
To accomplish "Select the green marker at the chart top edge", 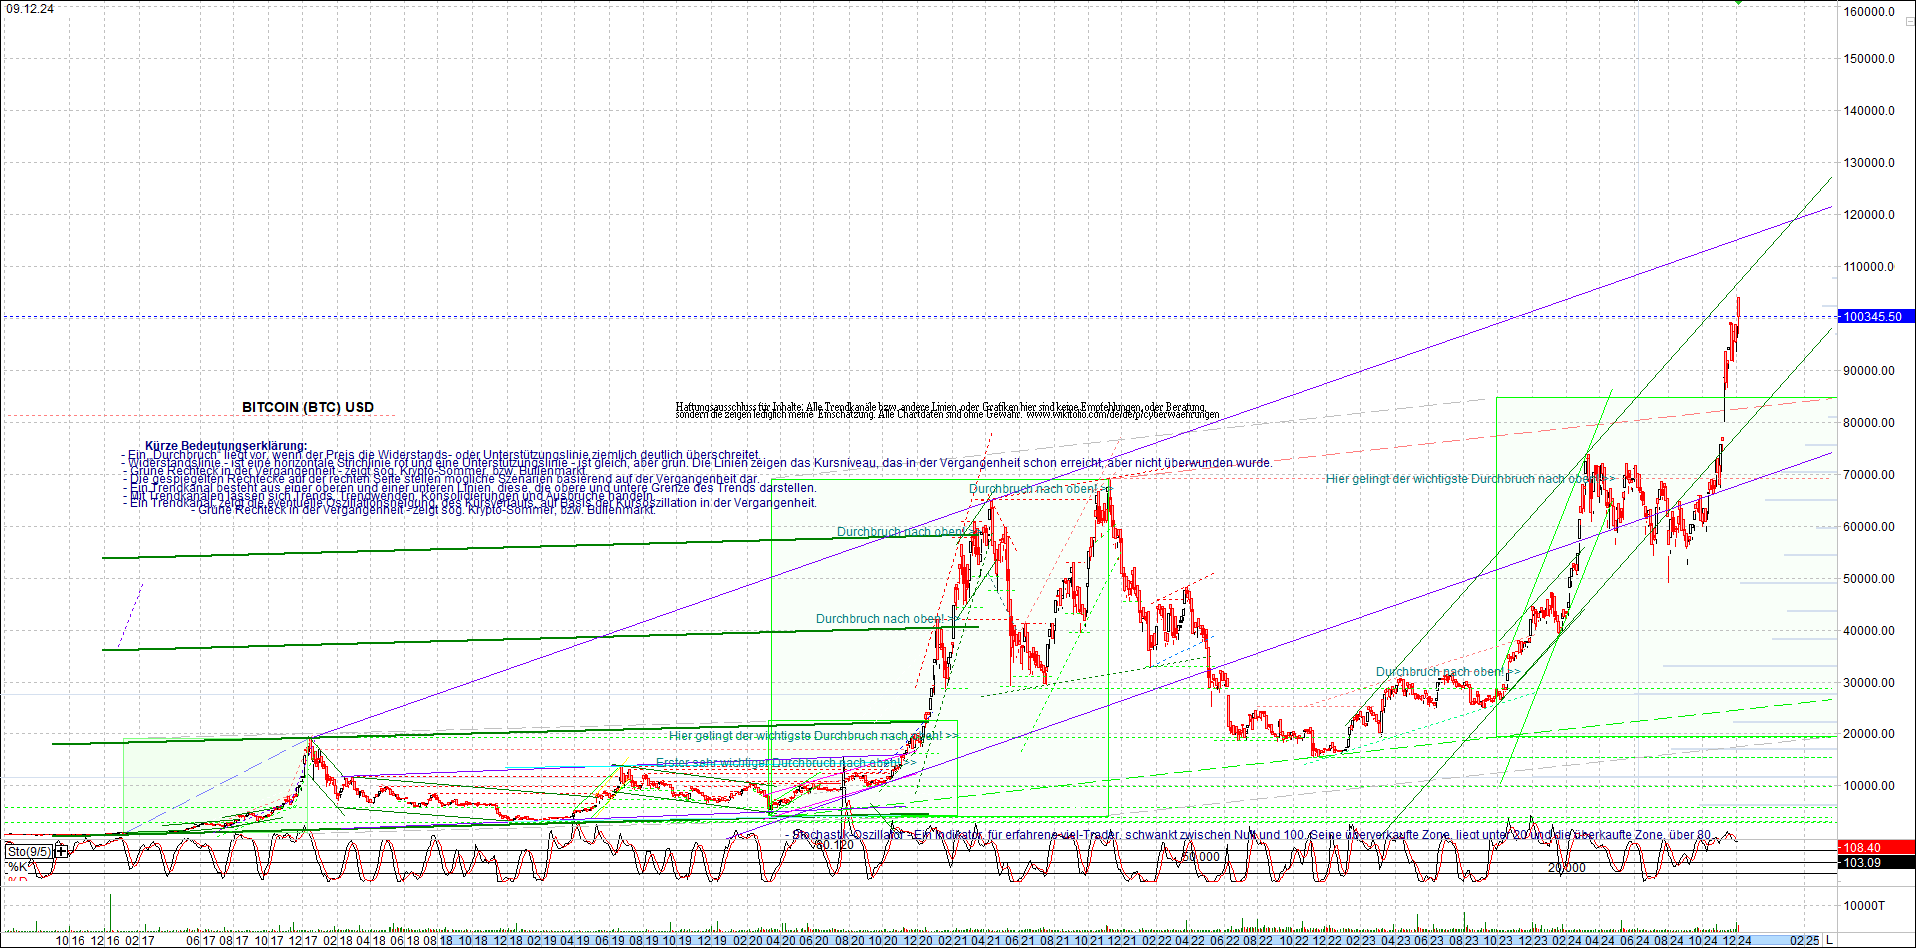I will (x=1739, y=2).
